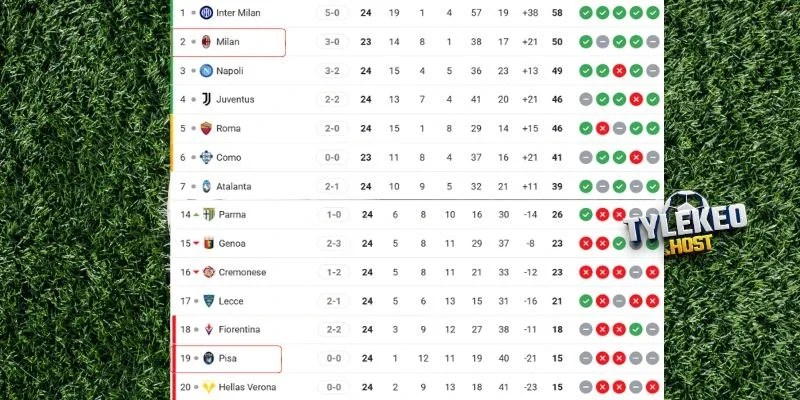Click the Hellas Verona club crest
800x400 pixels.
[x=209, y=387]
